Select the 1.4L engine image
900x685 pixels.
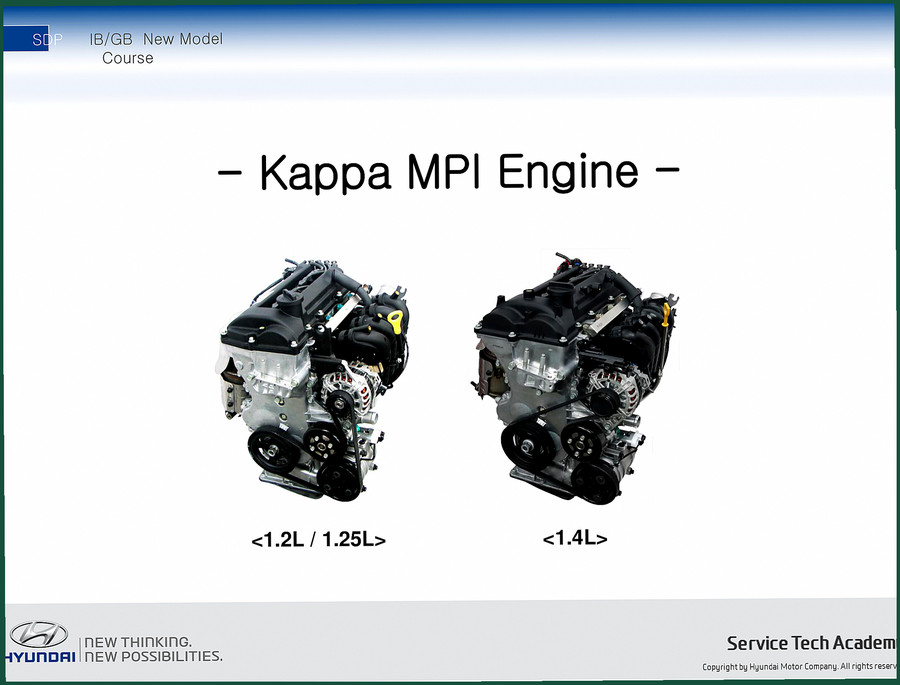575,378
